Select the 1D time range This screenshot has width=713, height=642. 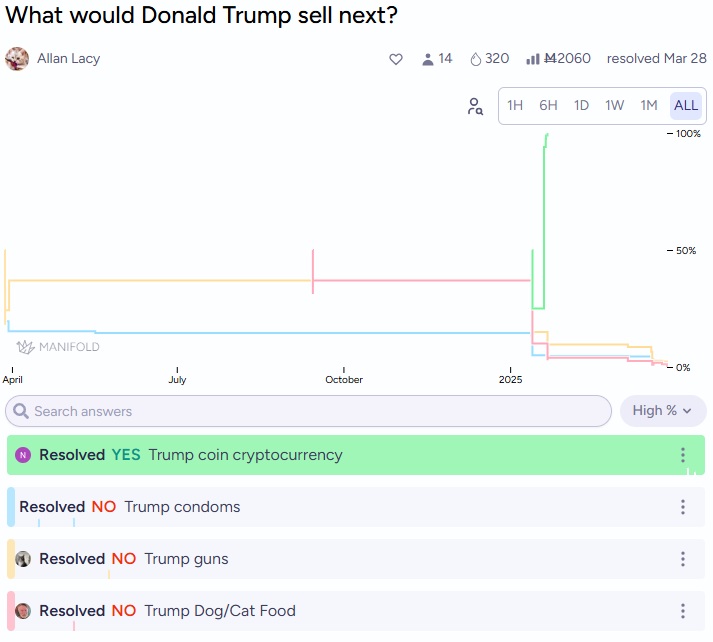click(x=581, y=105)
